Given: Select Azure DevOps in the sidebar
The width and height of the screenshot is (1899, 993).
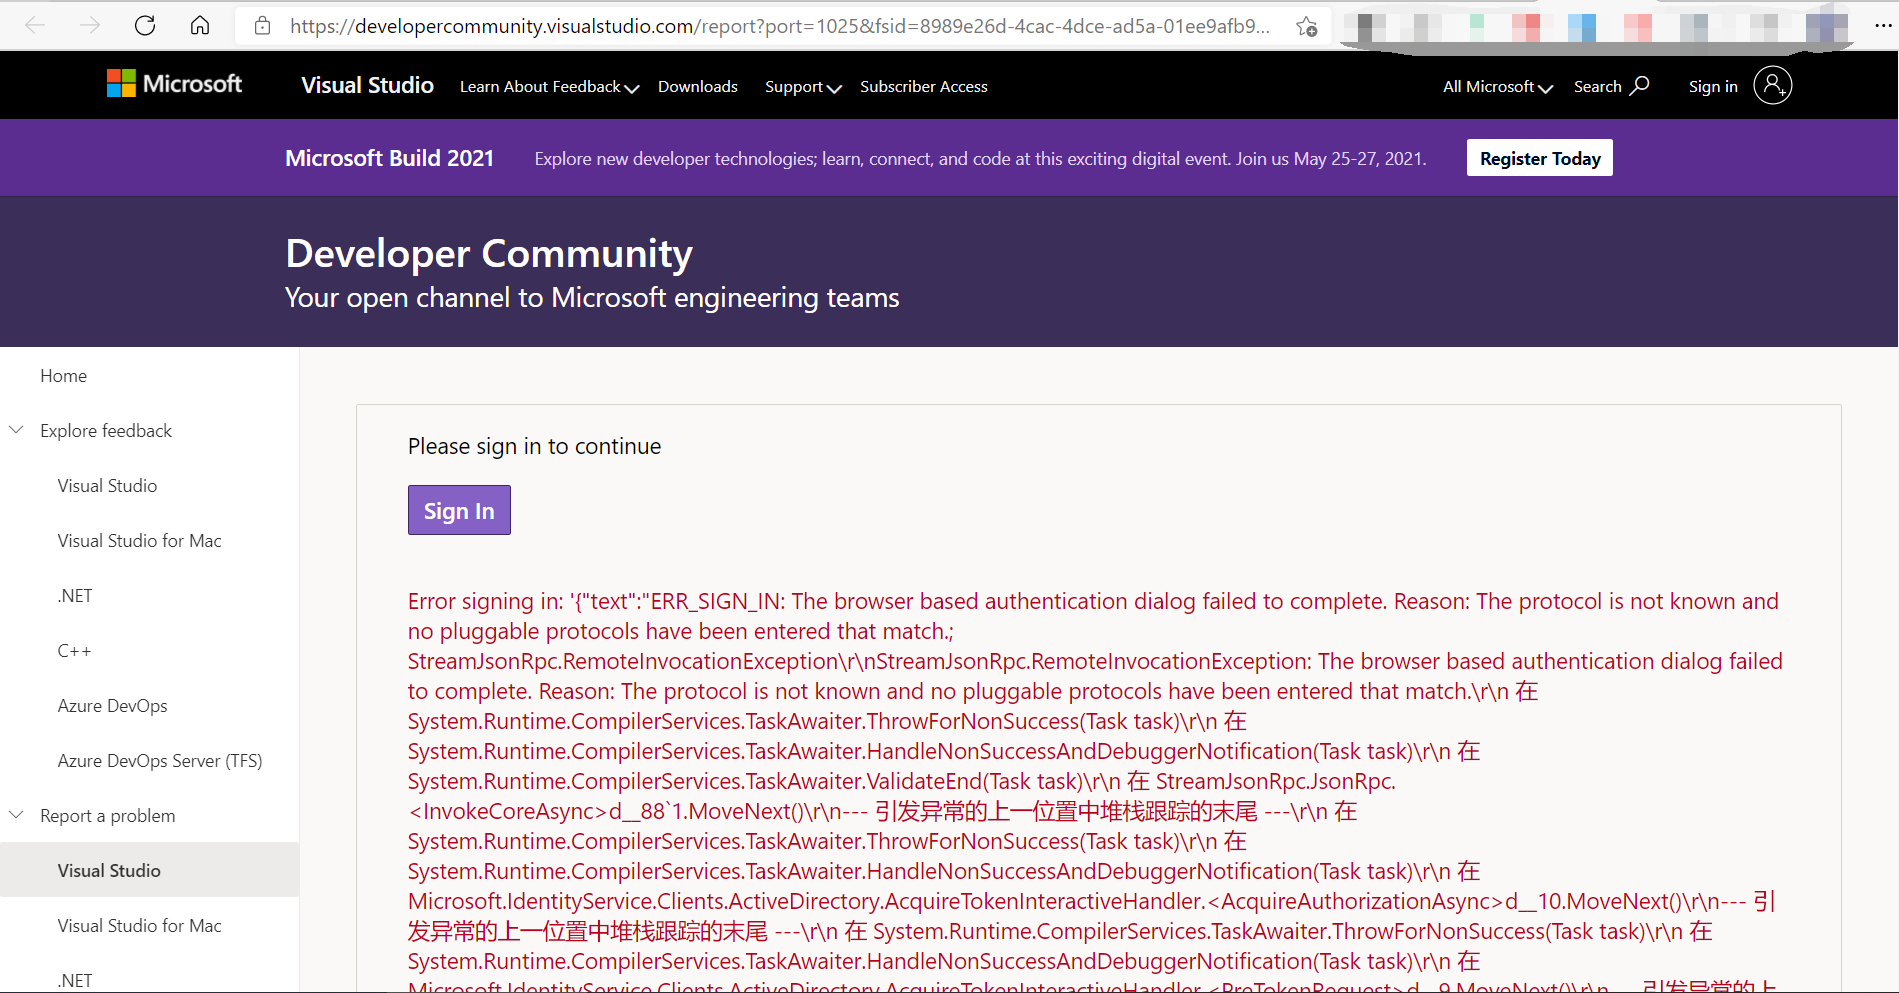Looking at the screenshot, I should [x=112, y=705].
